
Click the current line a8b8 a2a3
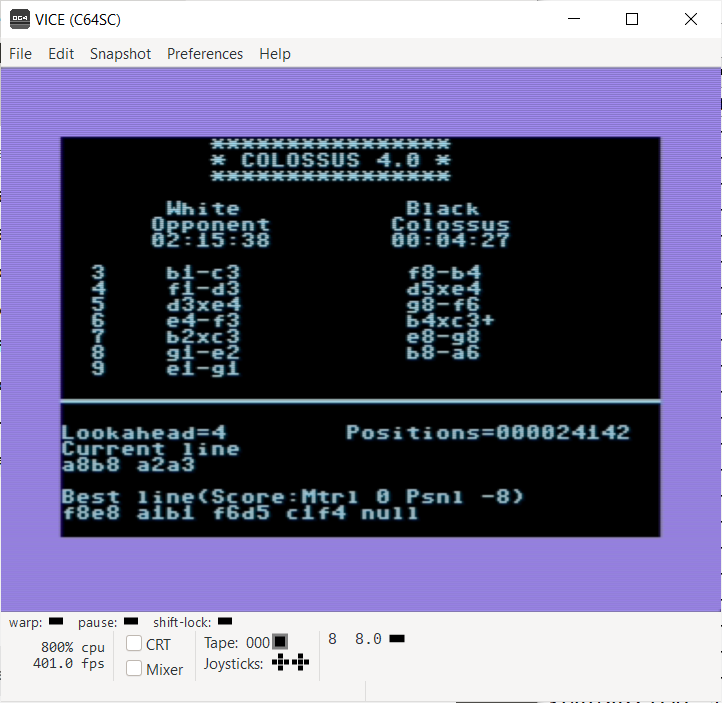pyautogui.click(x=128, y=465)
